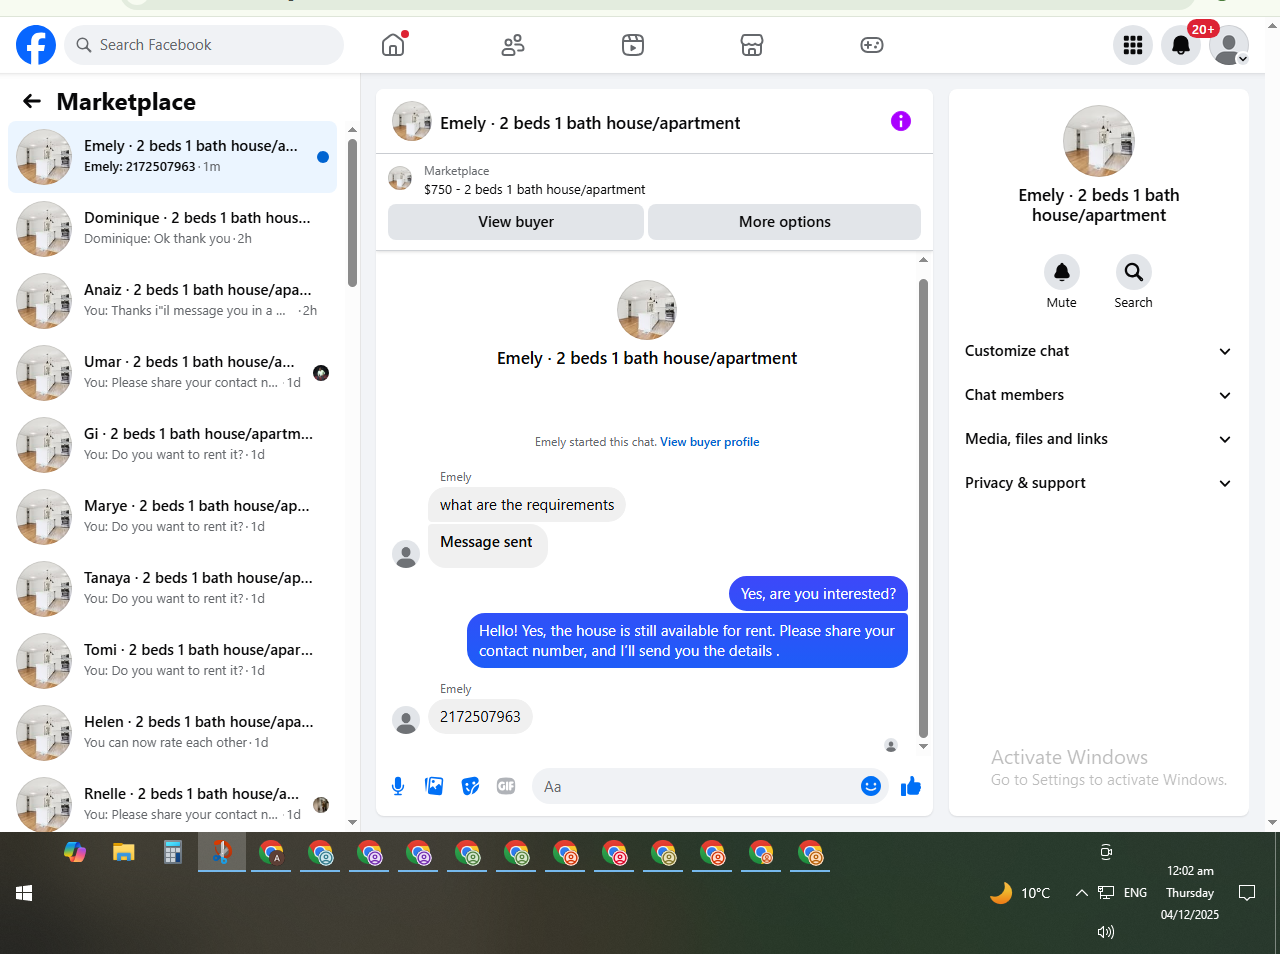The width and height of the screenshot is (1280, 954).
Task: Click the taskbar volume speaker icon
Action: pyautogui.click(x=1106, y=932)
